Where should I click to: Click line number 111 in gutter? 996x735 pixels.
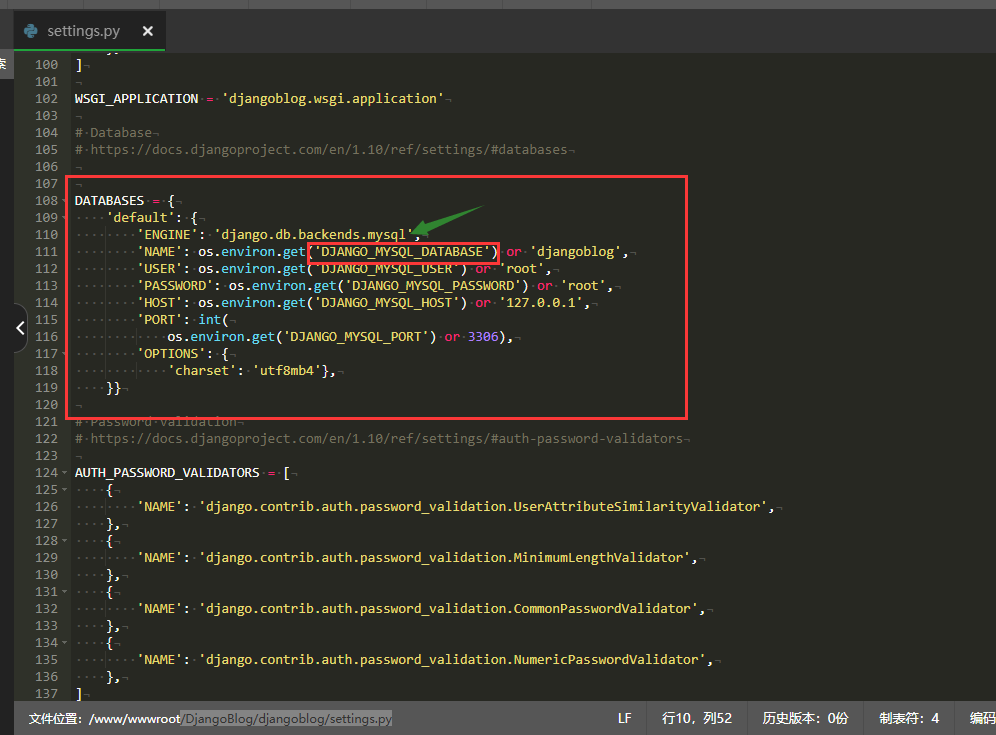pos(46,252)
